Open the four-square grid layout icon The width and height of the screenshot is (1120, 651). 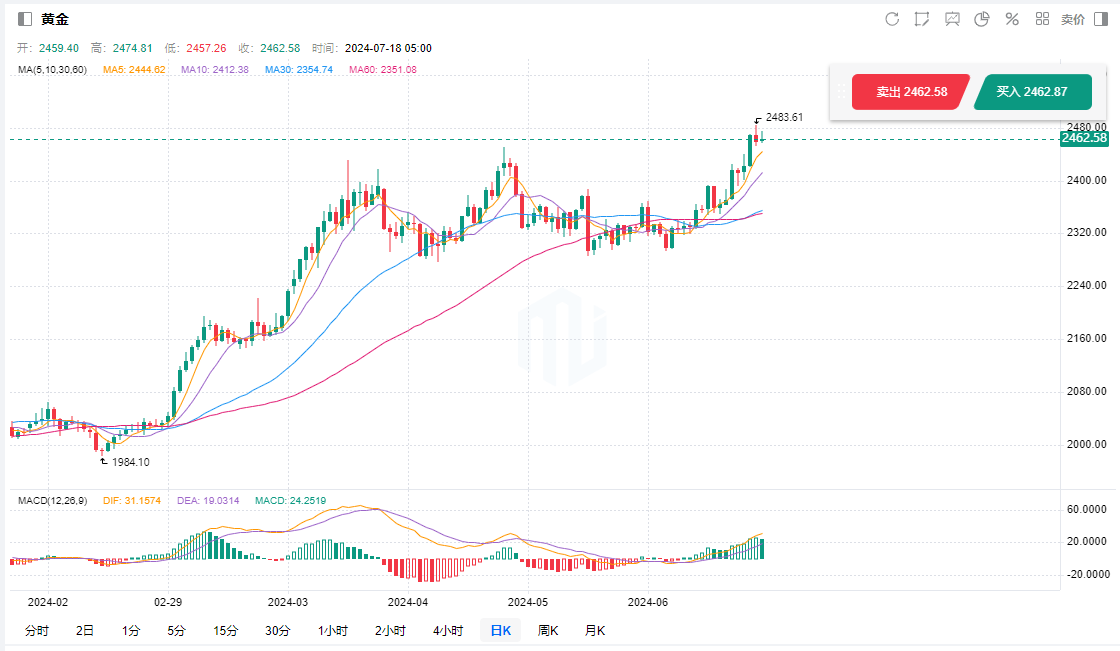pos(1042,19)
